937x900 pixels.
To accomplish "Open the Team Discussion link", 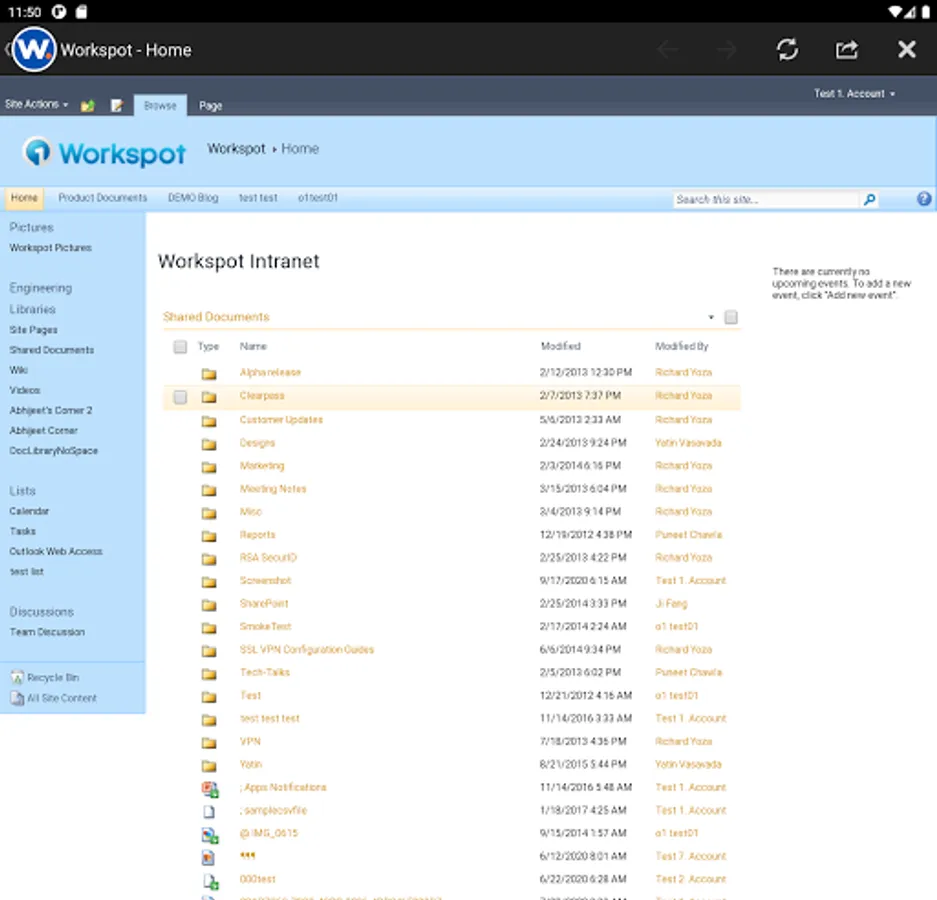I will click(x=47, y=632).
